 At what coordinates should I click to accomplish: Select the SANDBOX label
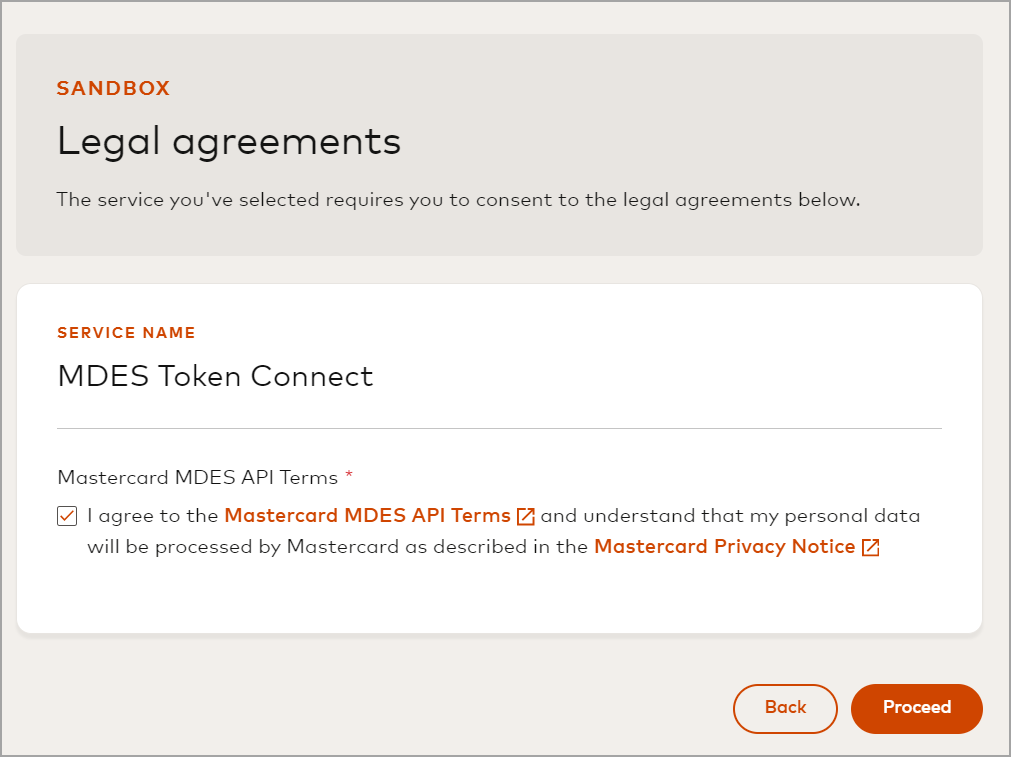(113, 88)
